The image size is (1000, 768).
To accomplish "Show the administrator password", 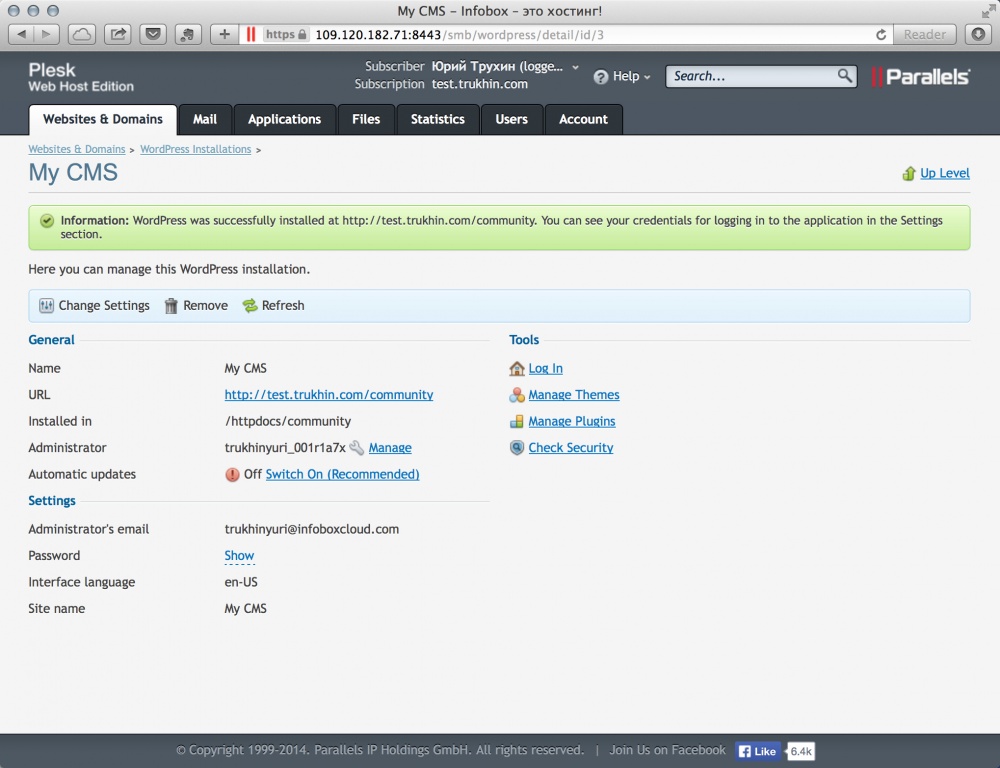I will [x=239, y=555].
